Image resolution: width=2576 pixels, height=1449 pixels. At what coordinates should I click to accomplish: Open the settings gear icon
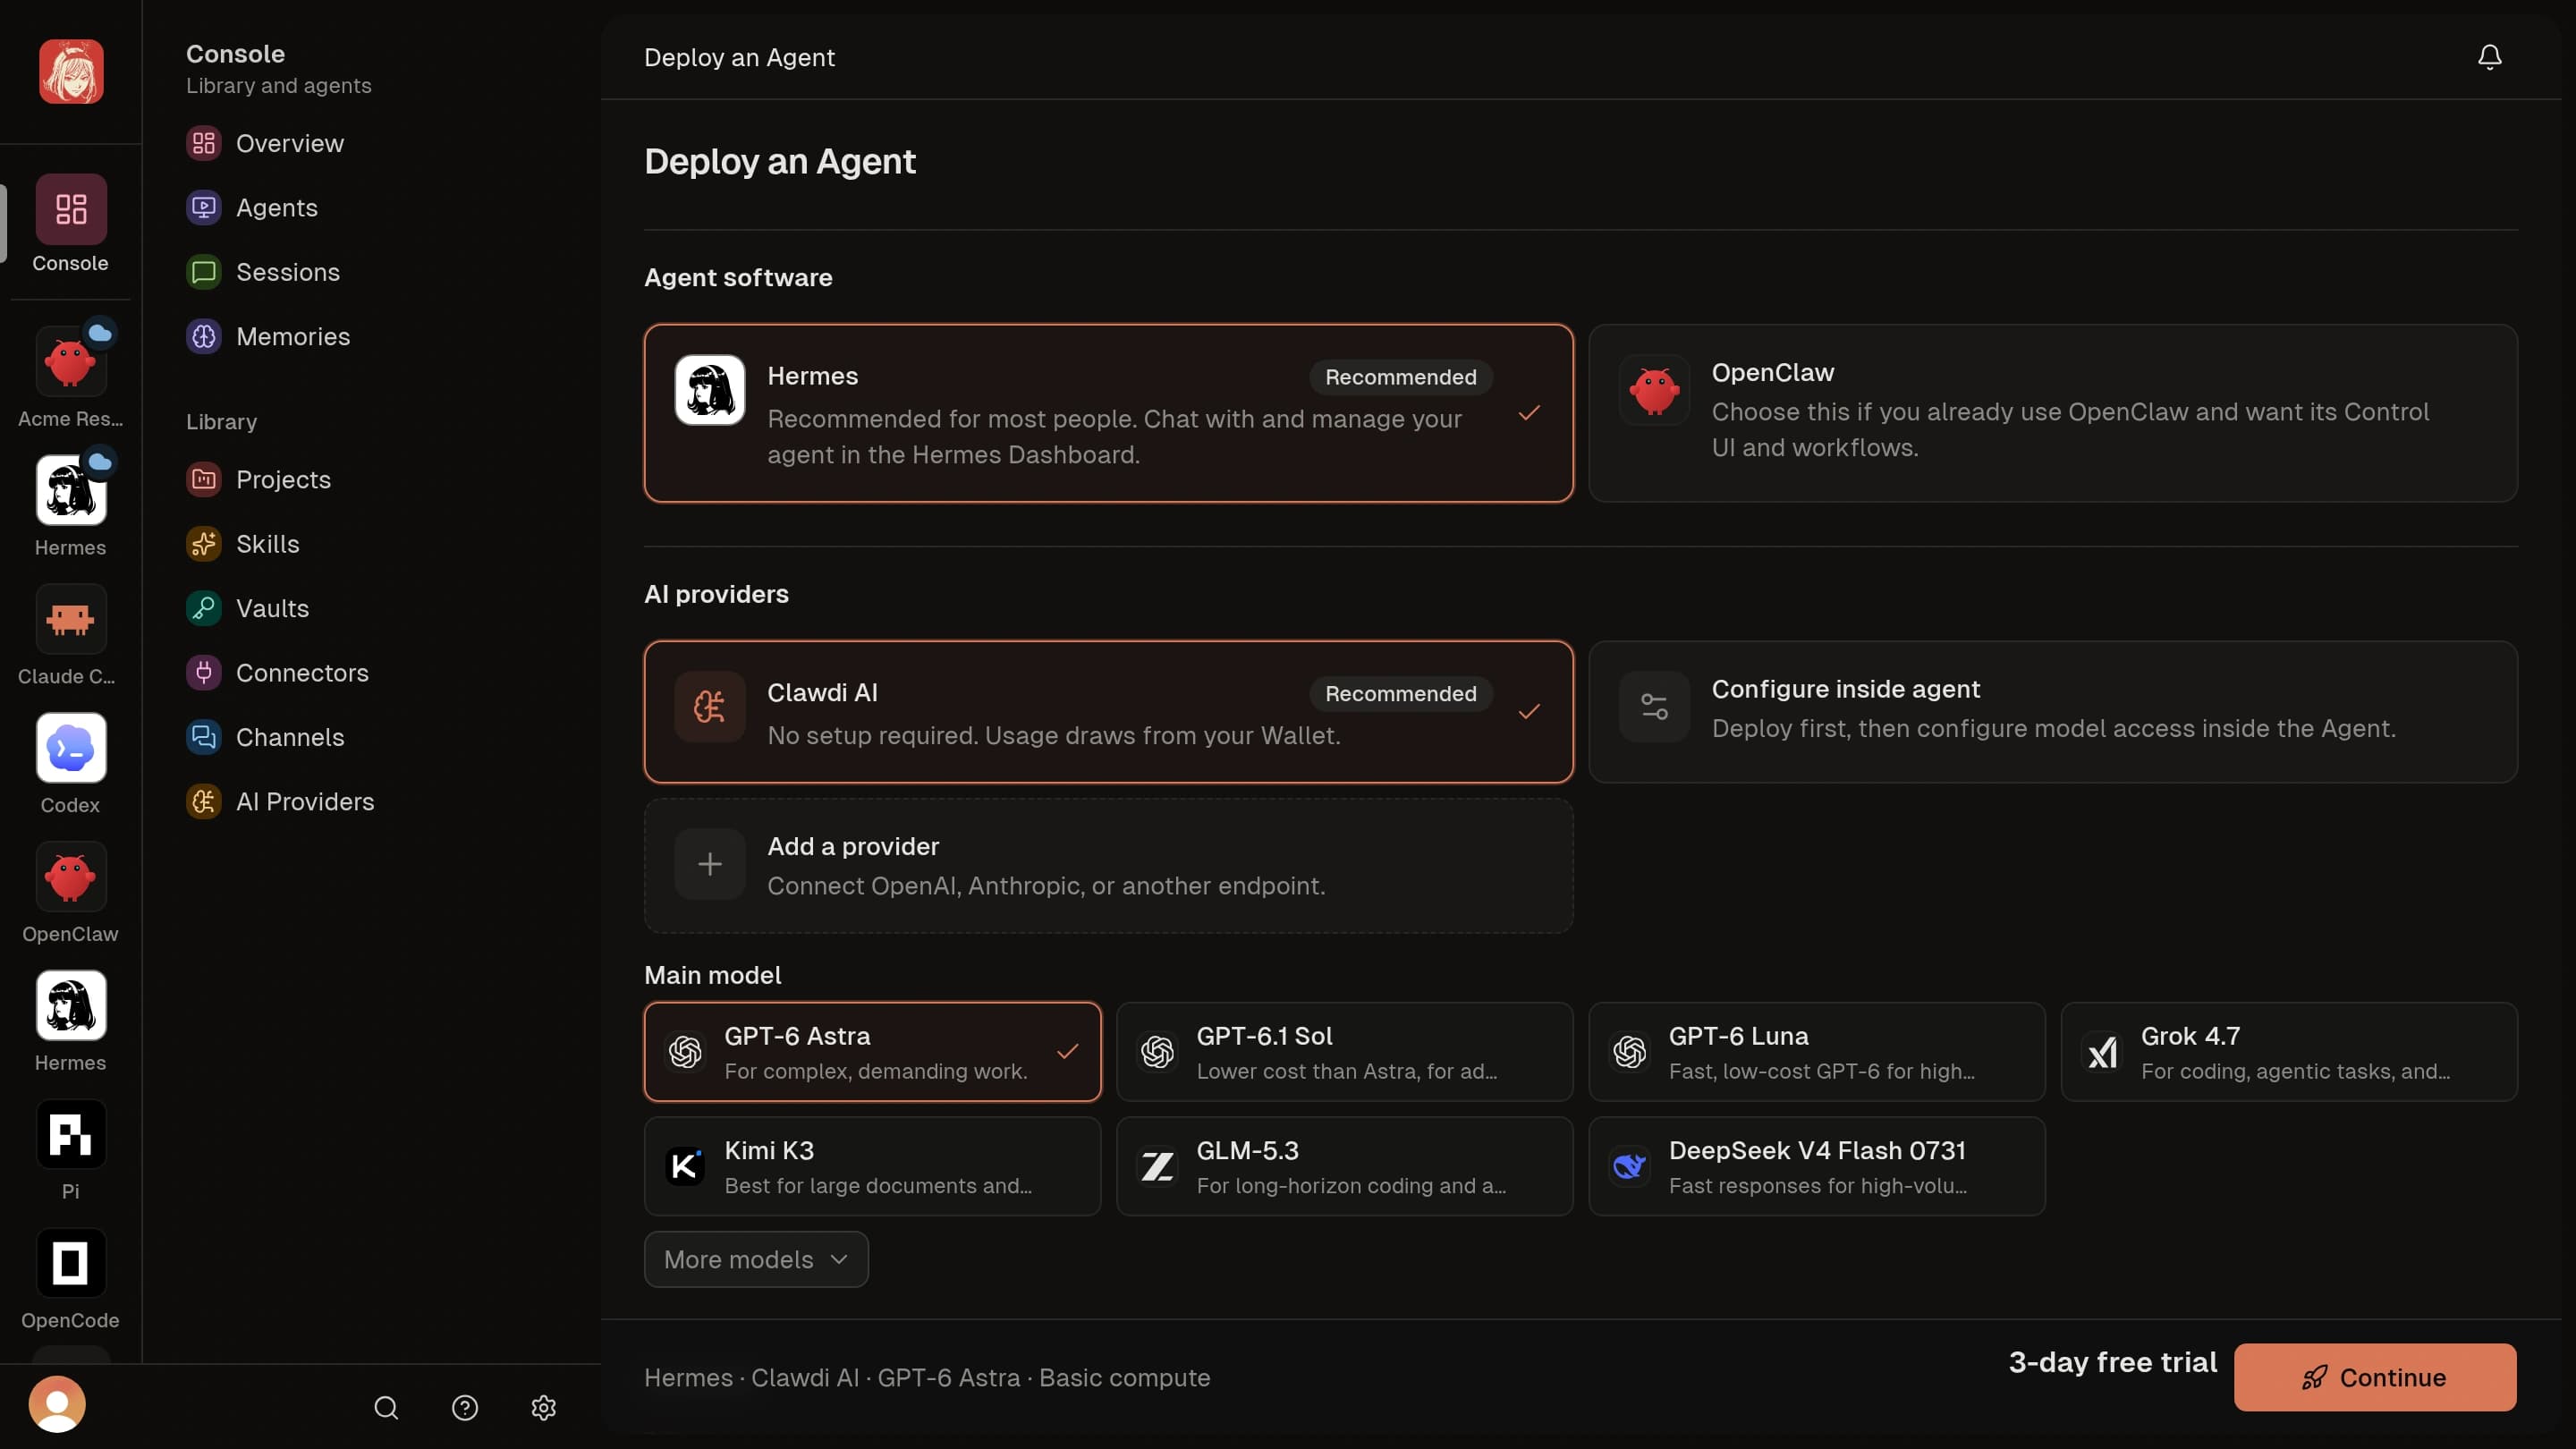(544, 1408)
